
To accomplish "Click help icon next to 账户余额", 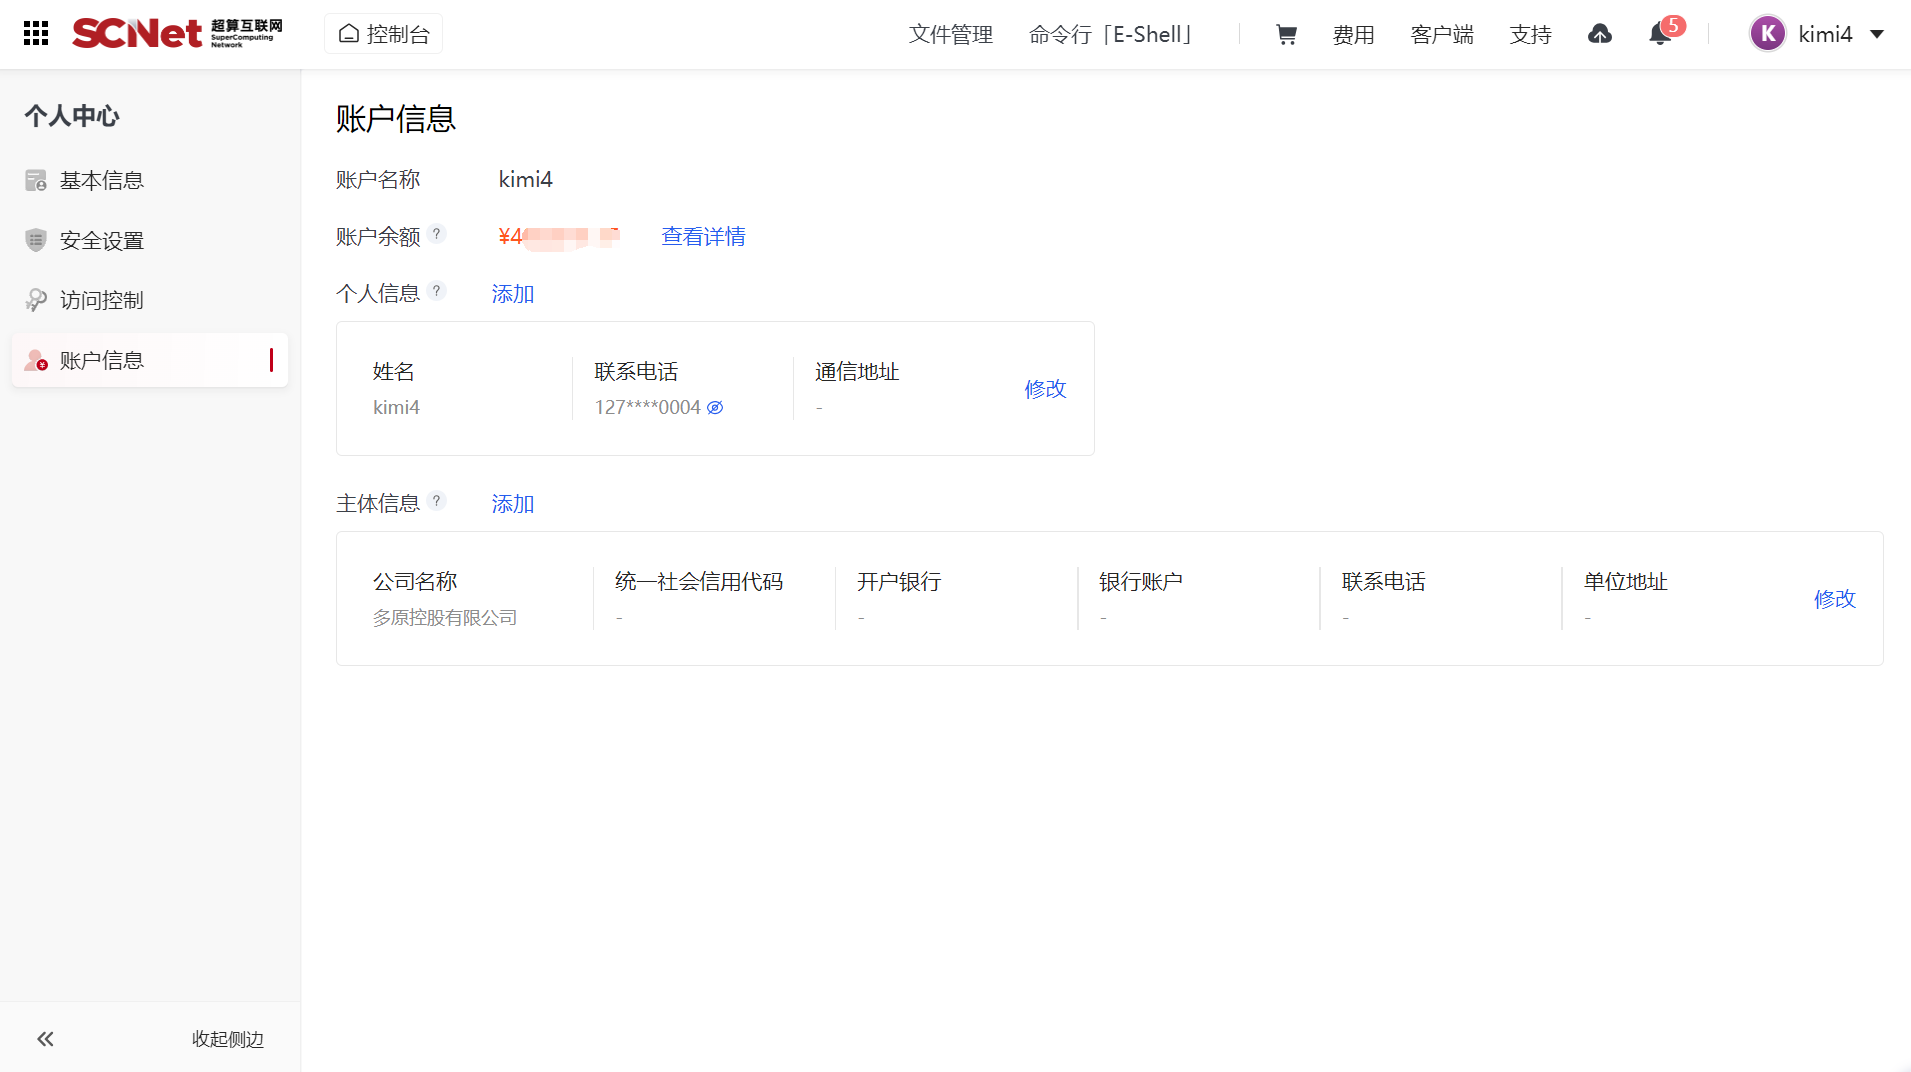I will point(436,234).
